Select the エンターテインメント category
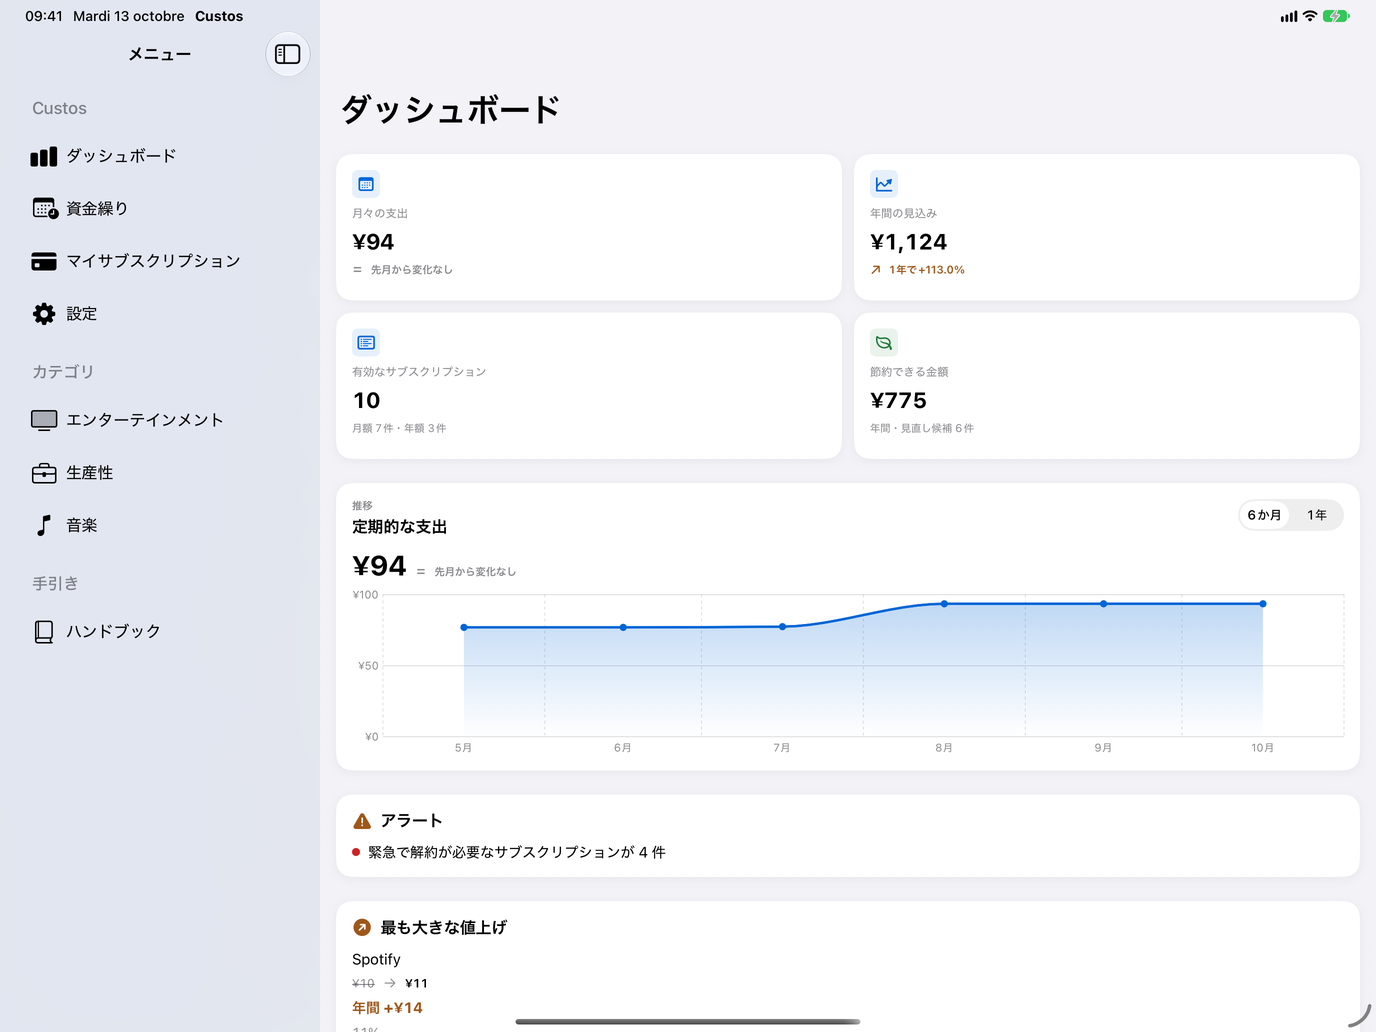This screenshot has height=1032, width=1376. pyautogui.click(x=160, y=420)
